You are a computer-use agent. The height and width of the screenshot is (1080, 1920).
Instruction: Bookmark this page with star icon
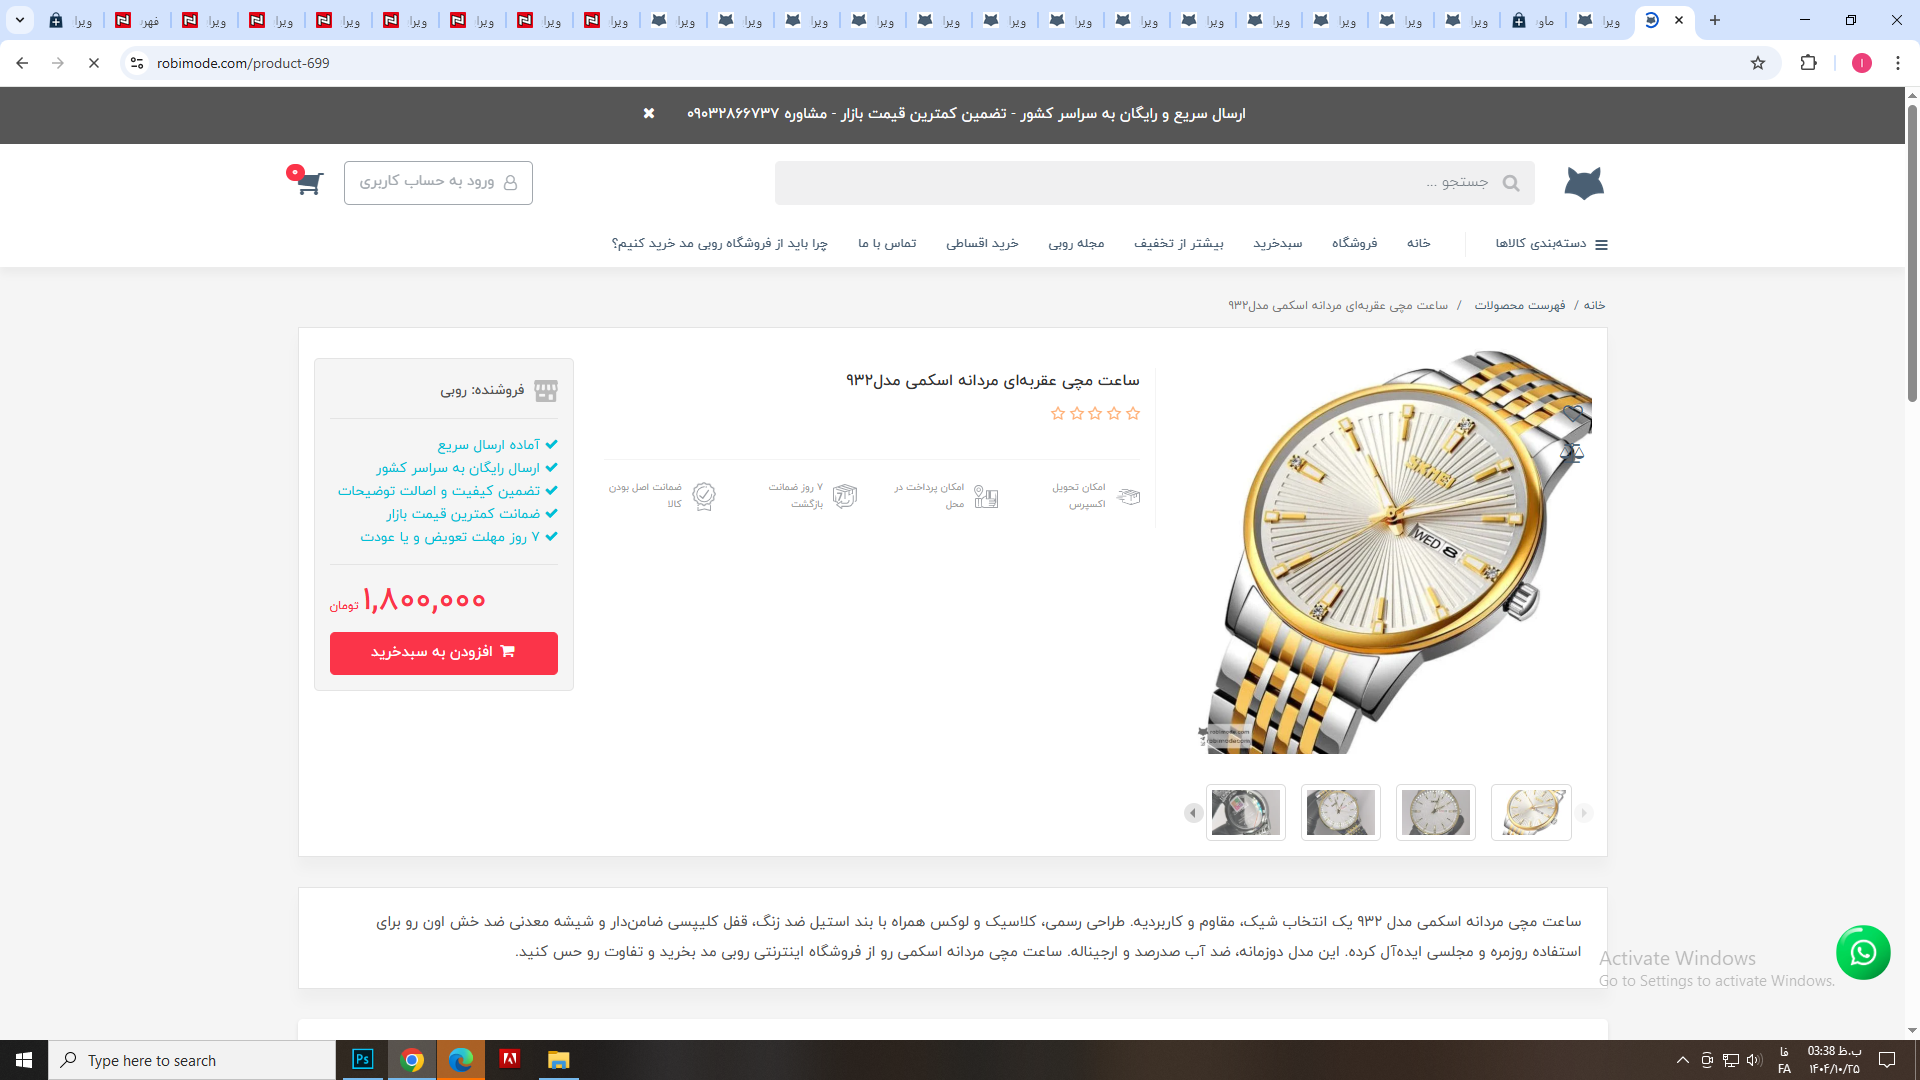click(x=1758, y=63)
